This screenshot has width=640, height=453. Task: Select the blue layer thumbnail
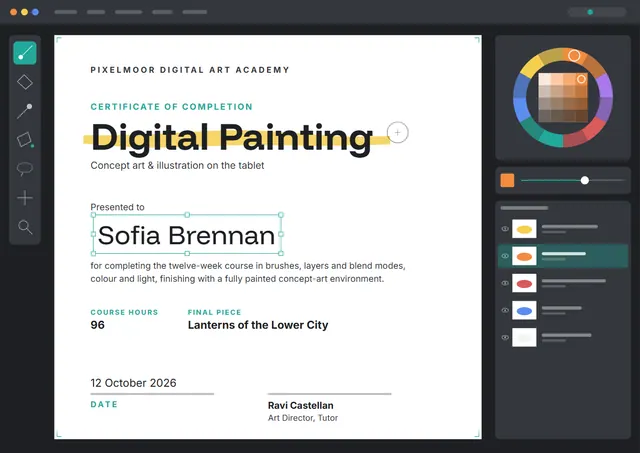click(524, 311)
